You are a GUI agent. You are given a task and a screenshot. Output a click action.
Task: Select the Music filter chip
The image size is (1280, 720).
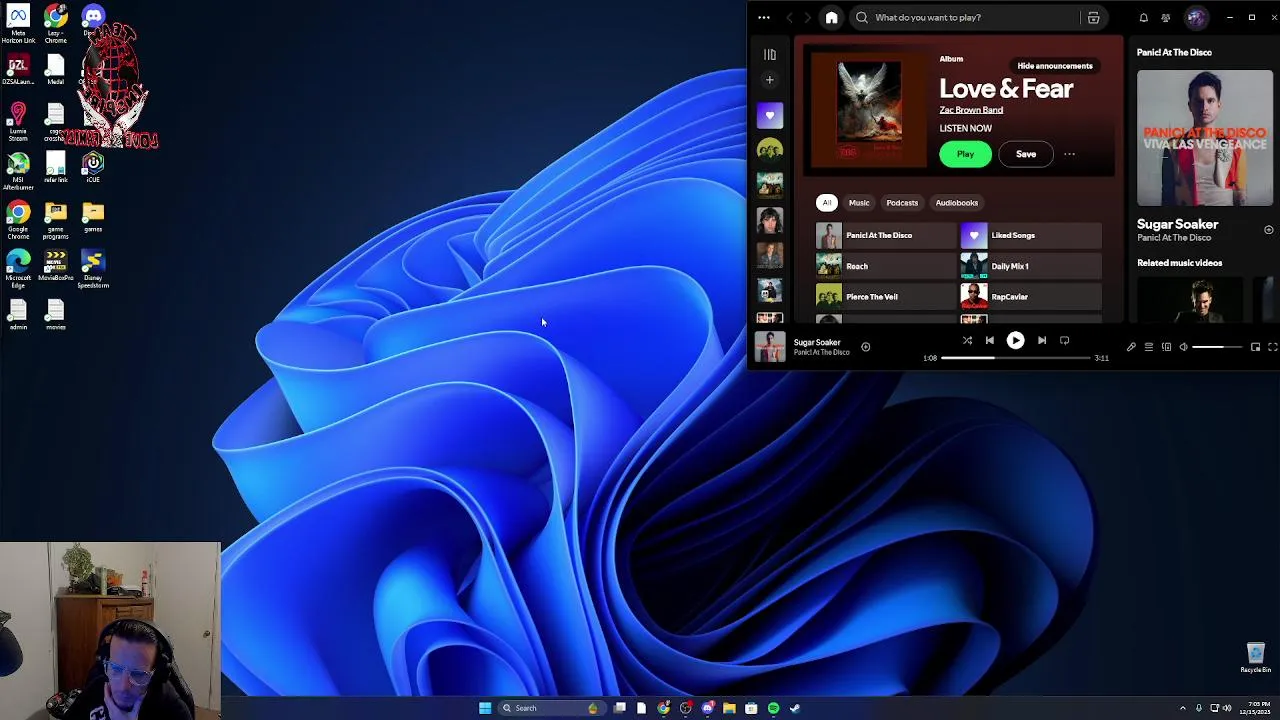click(x=859, y=203)
